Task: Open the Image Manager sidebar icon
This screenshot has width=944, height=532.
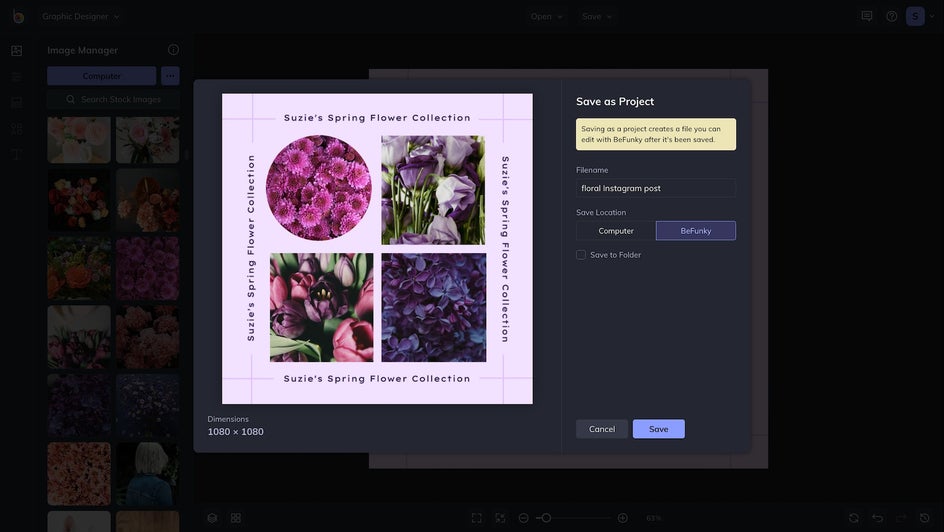Action: (x=17, y=51)
